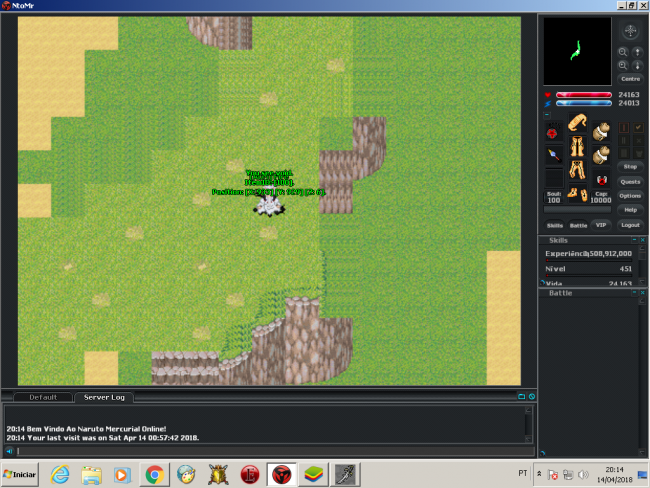The image size is (650, 488).
Task: Toggle the Skills panel button
Action: [555, 225]
